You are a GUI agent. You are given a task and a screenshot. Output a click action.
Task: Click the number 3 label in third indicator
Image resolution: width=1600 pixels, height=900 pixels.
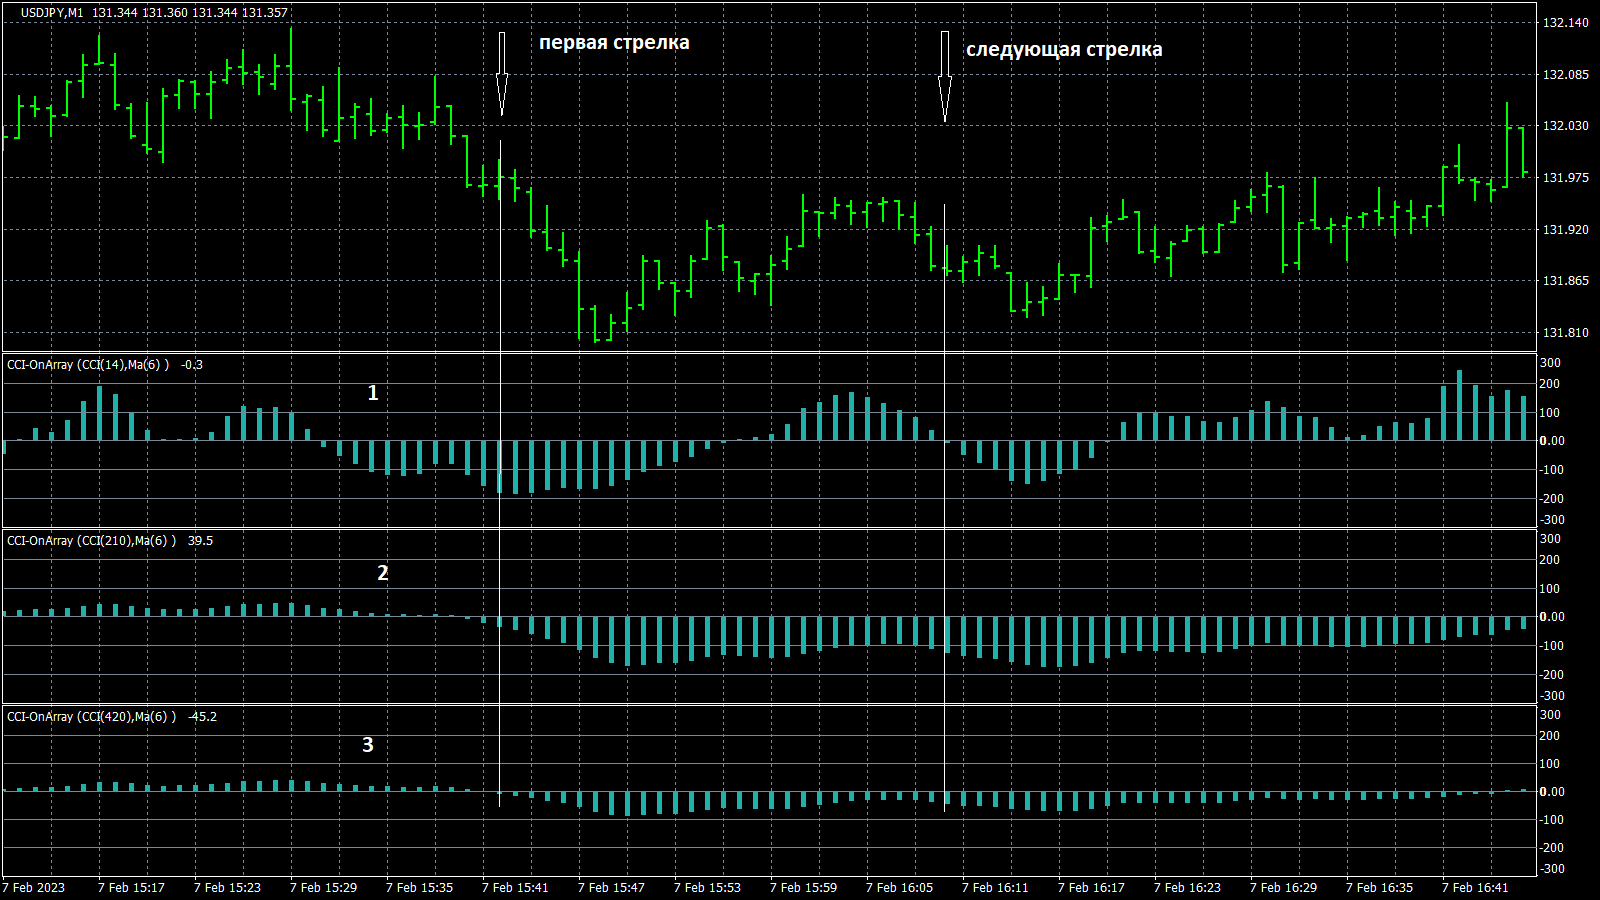tap(368, 745)
